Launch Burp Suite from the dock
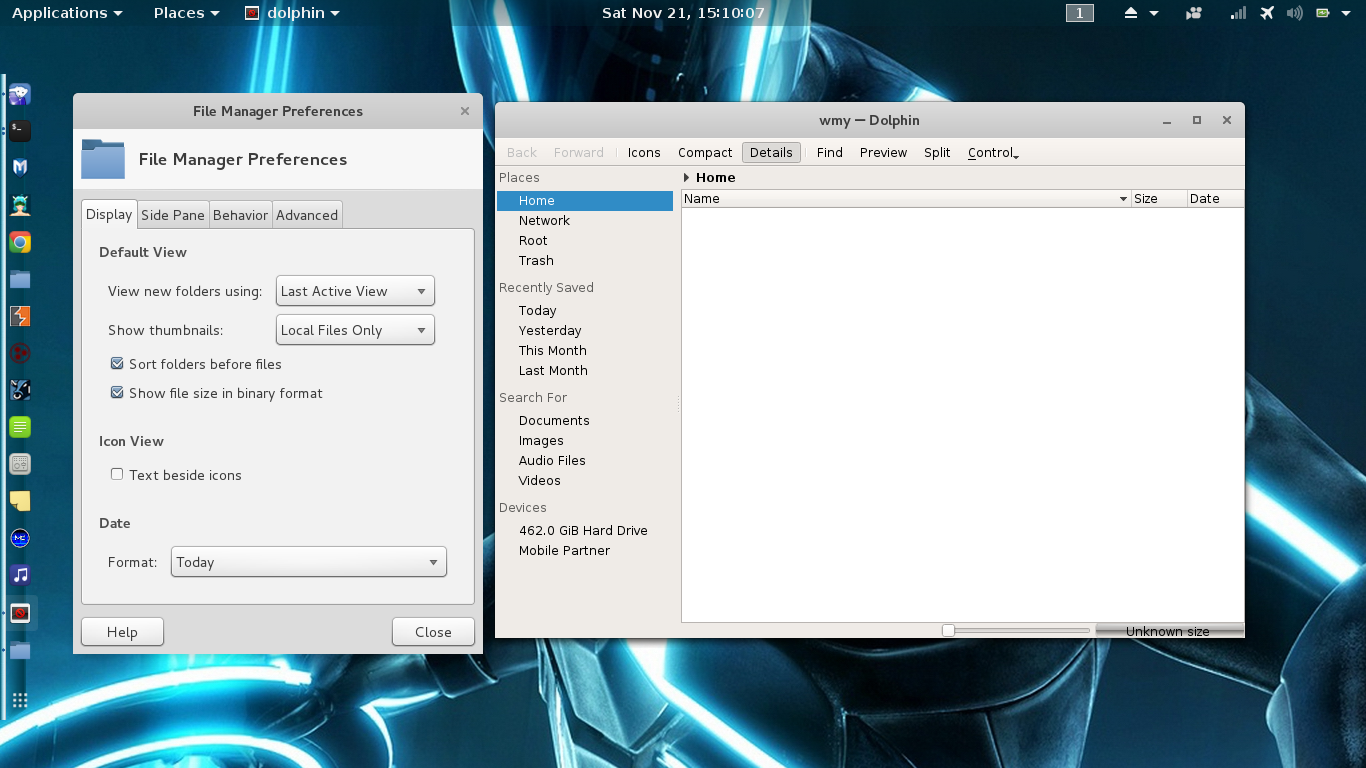The image size is (1366, 768). (x=20, y=316)
